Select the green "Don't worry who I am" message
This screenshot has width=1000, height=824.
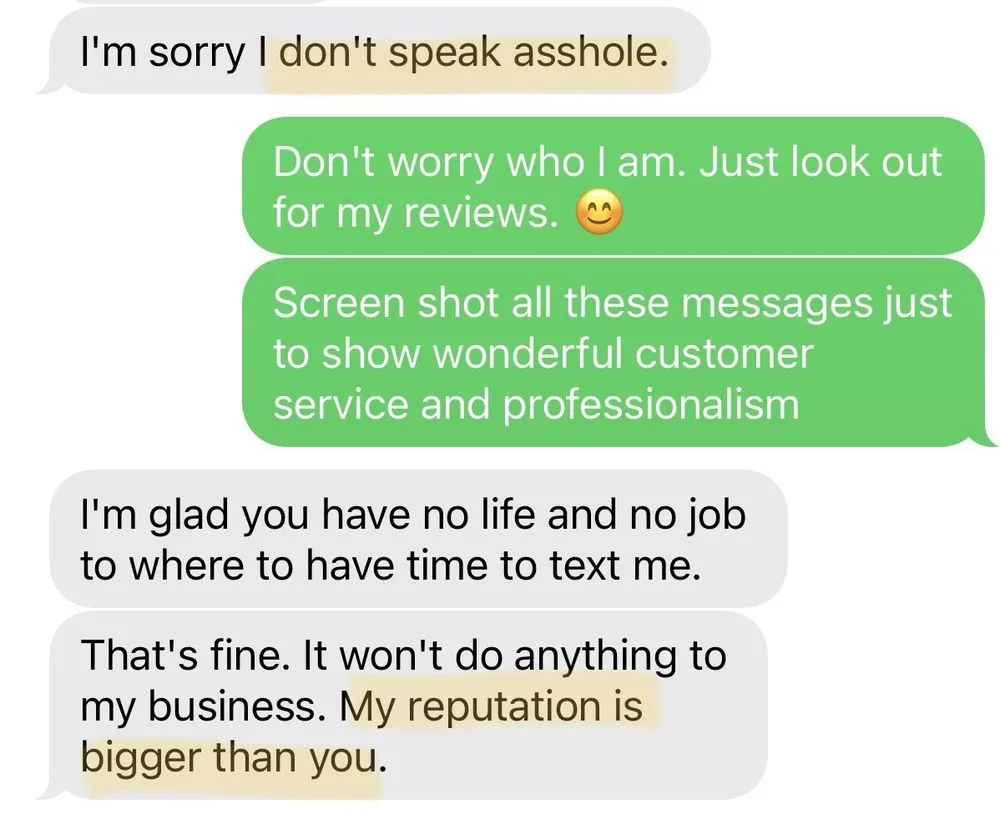614,186
